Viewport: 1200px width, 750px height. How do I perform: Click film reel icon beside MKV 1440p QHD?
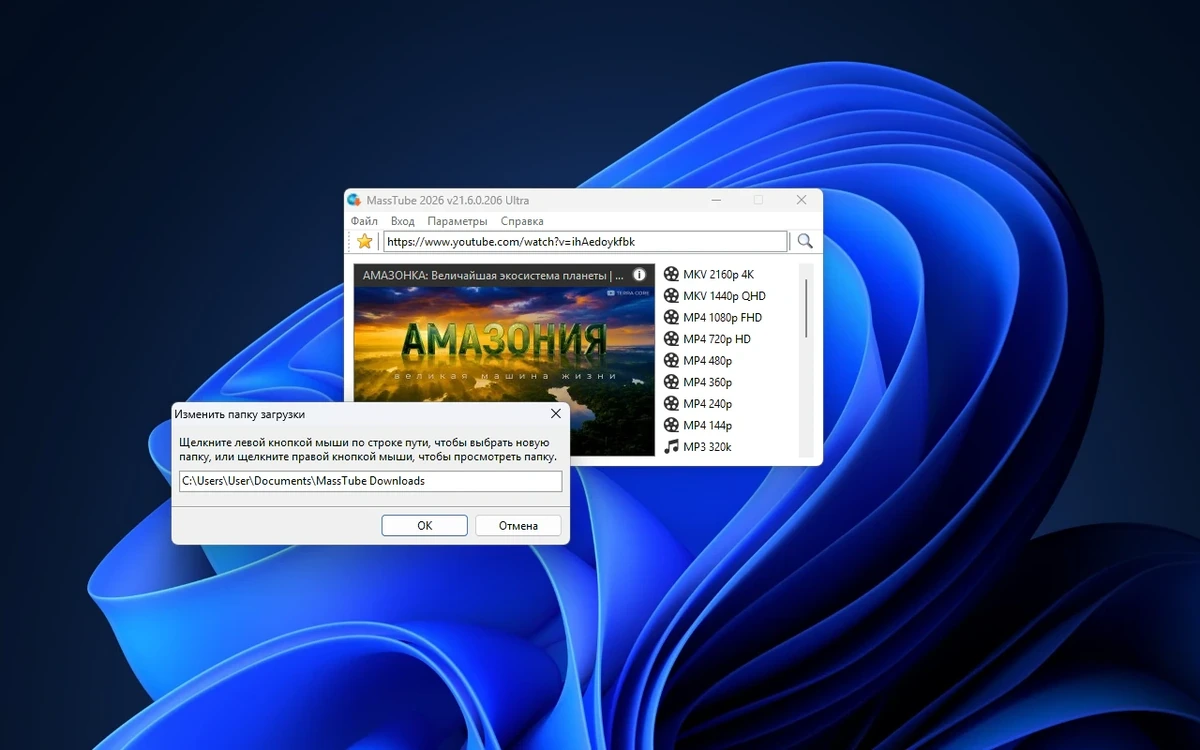click(x=671, y=296)
